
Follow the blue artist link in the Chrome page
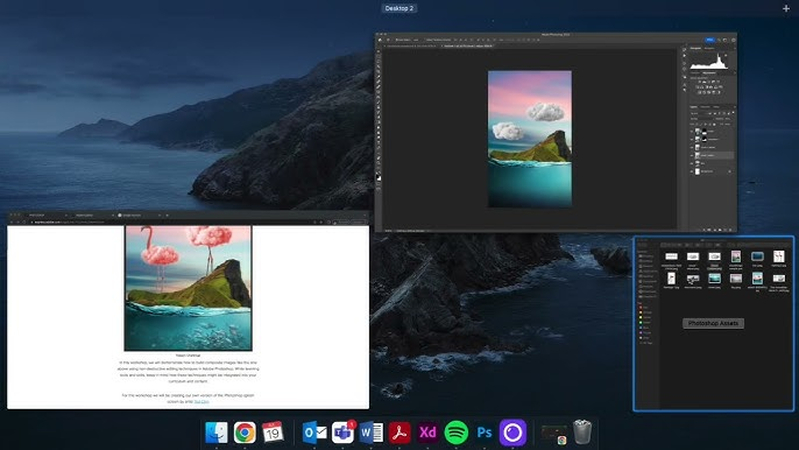pos(202,402)
